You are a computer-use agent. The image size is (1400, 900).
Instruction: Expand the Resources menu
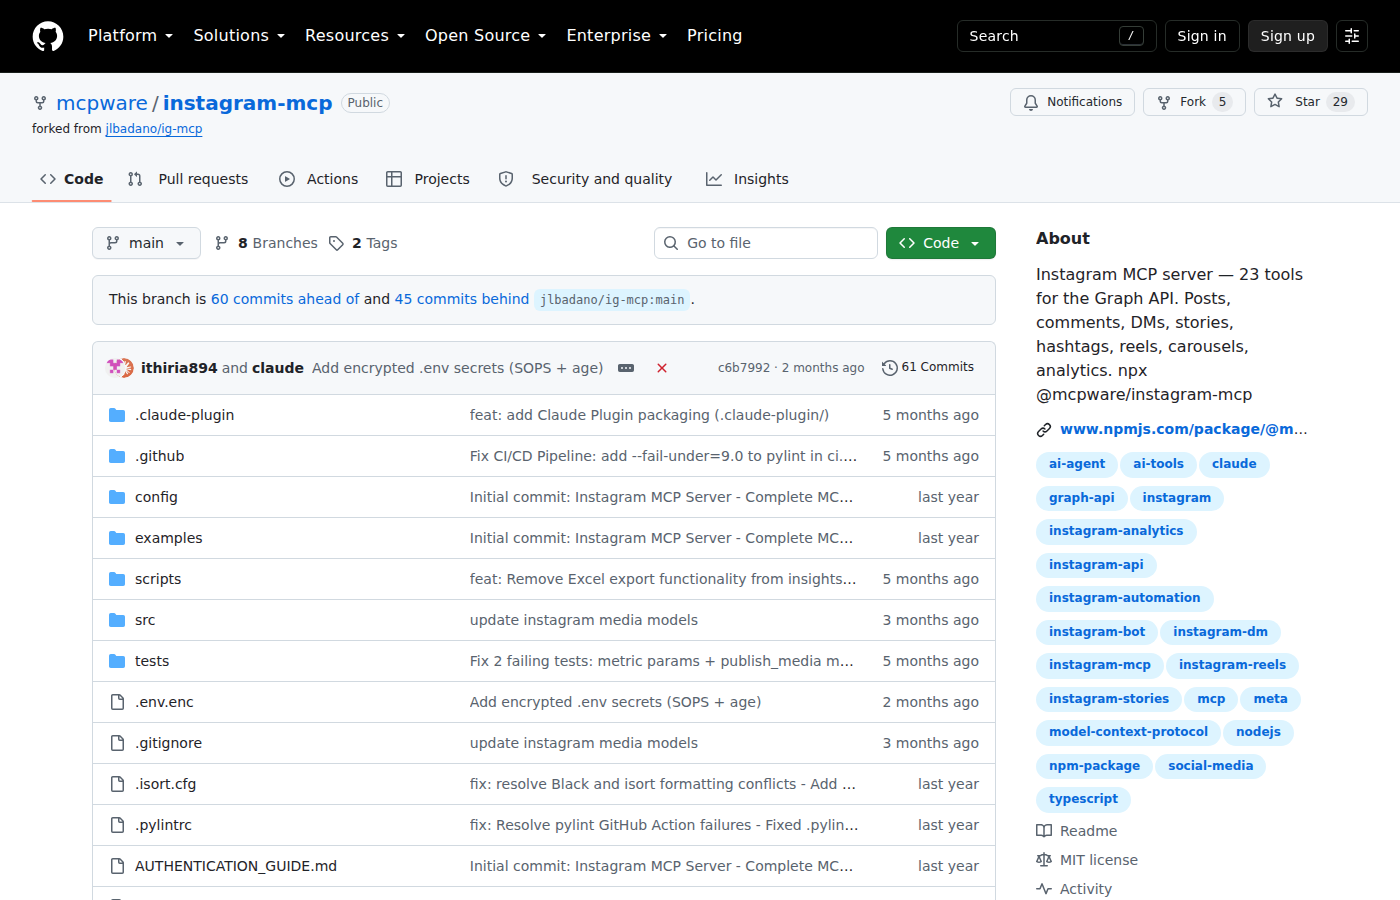point(355,36)
